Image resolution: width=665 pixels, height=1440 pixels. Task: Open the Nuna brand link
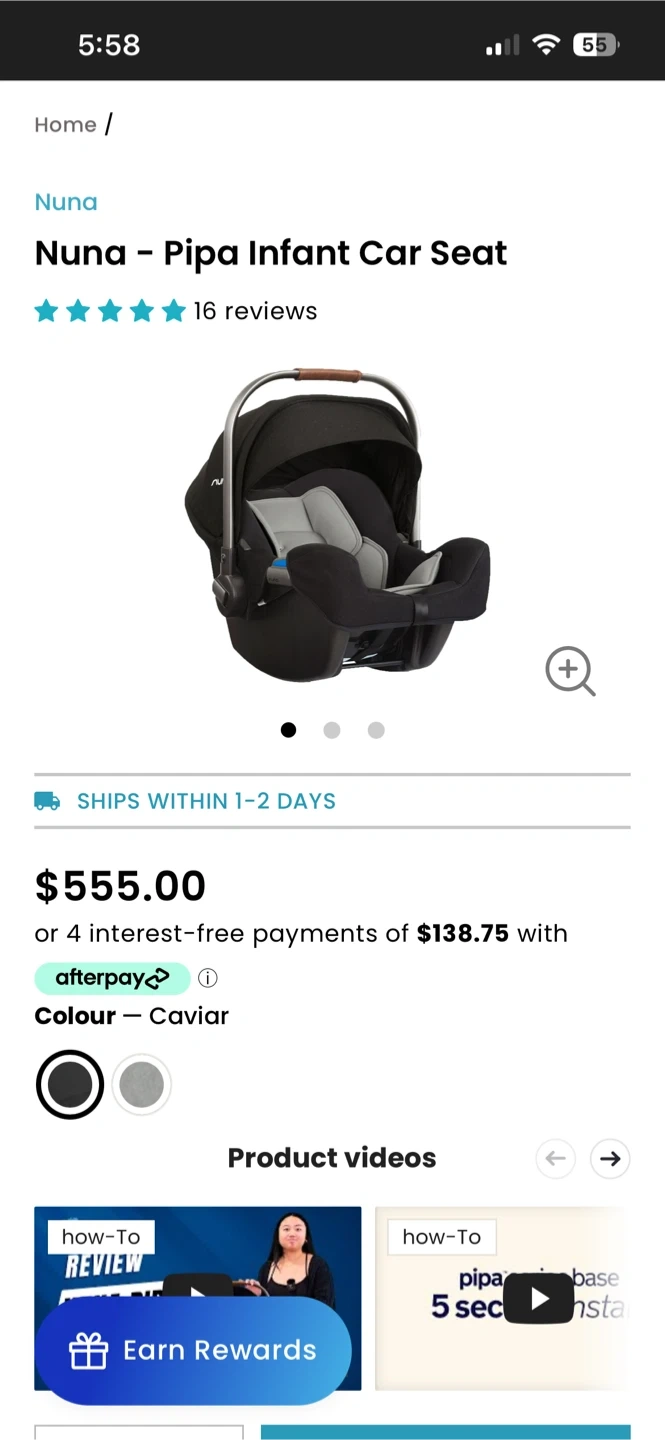pyautogui.click(x=66, y=202)
